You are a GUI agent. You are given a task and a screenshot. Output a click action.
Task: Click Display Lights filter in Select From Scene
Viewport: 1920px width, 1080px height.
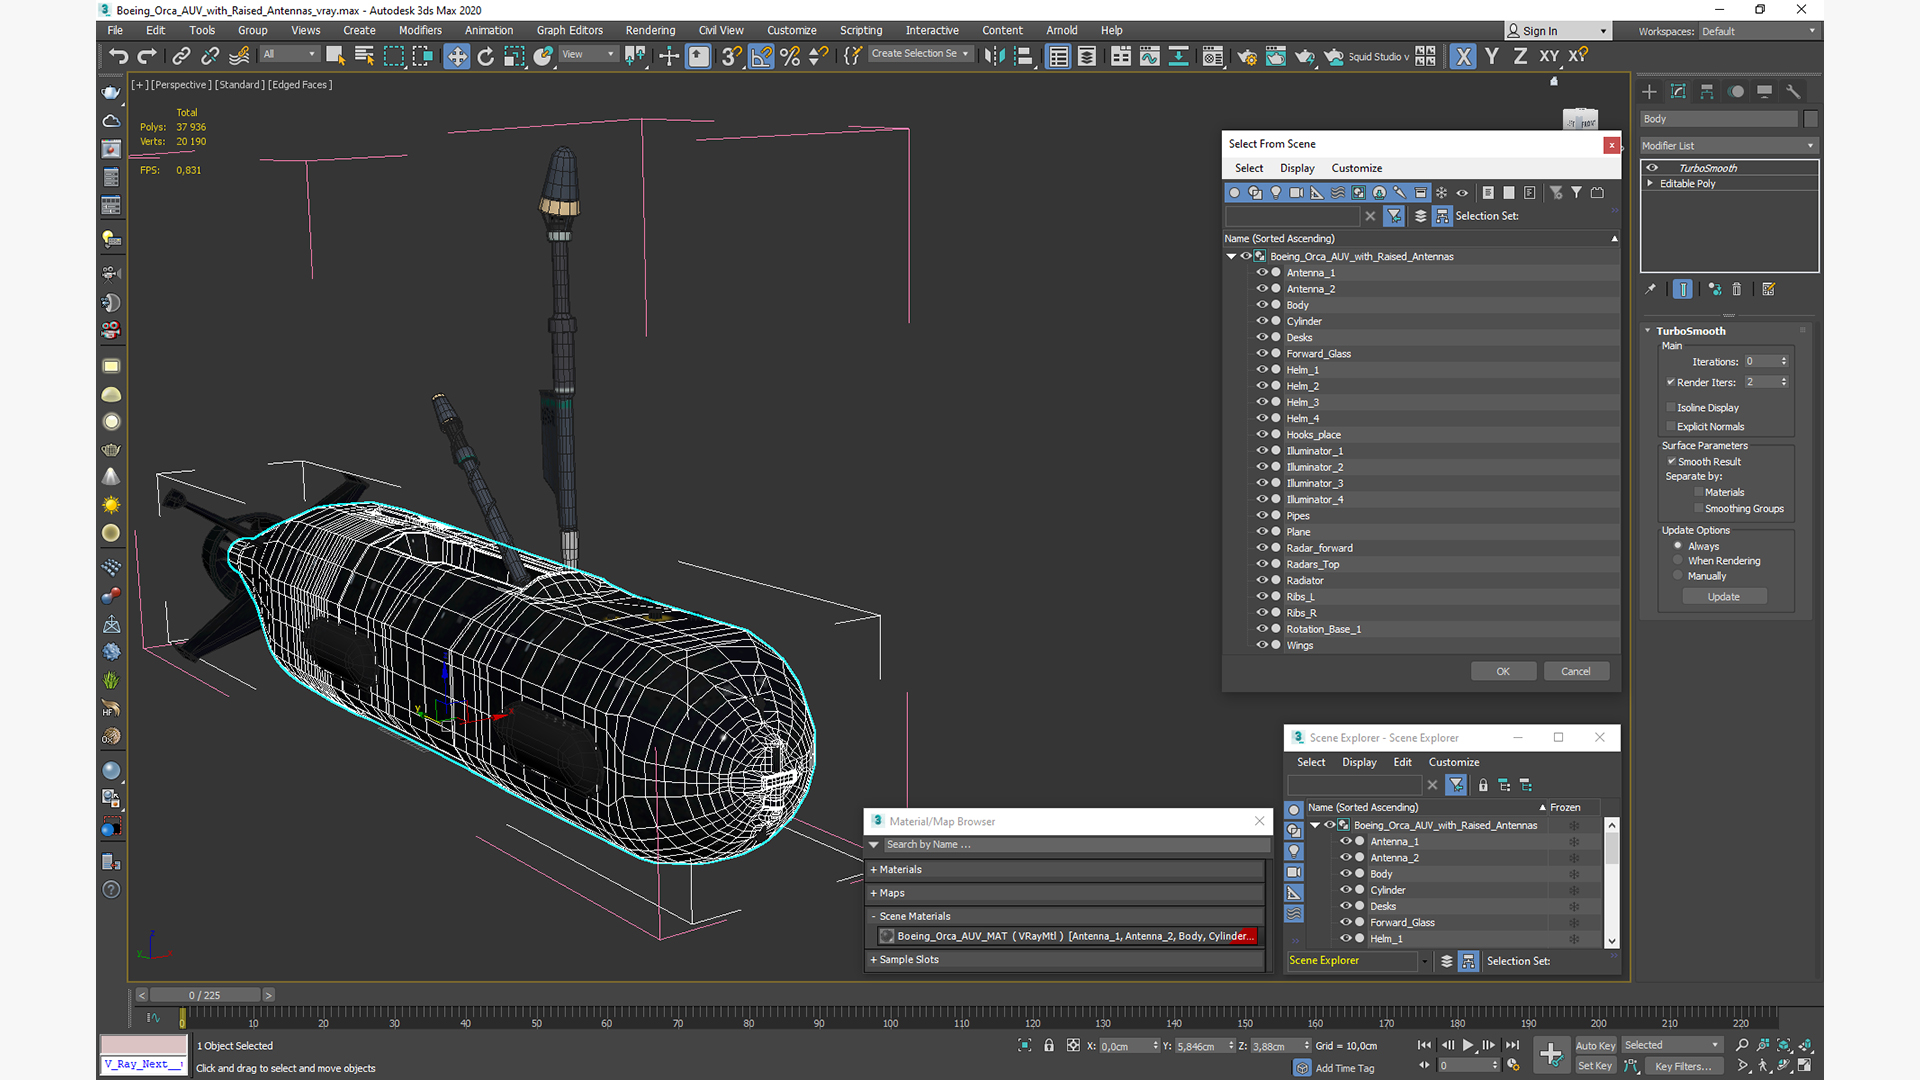pos(1275,192)
